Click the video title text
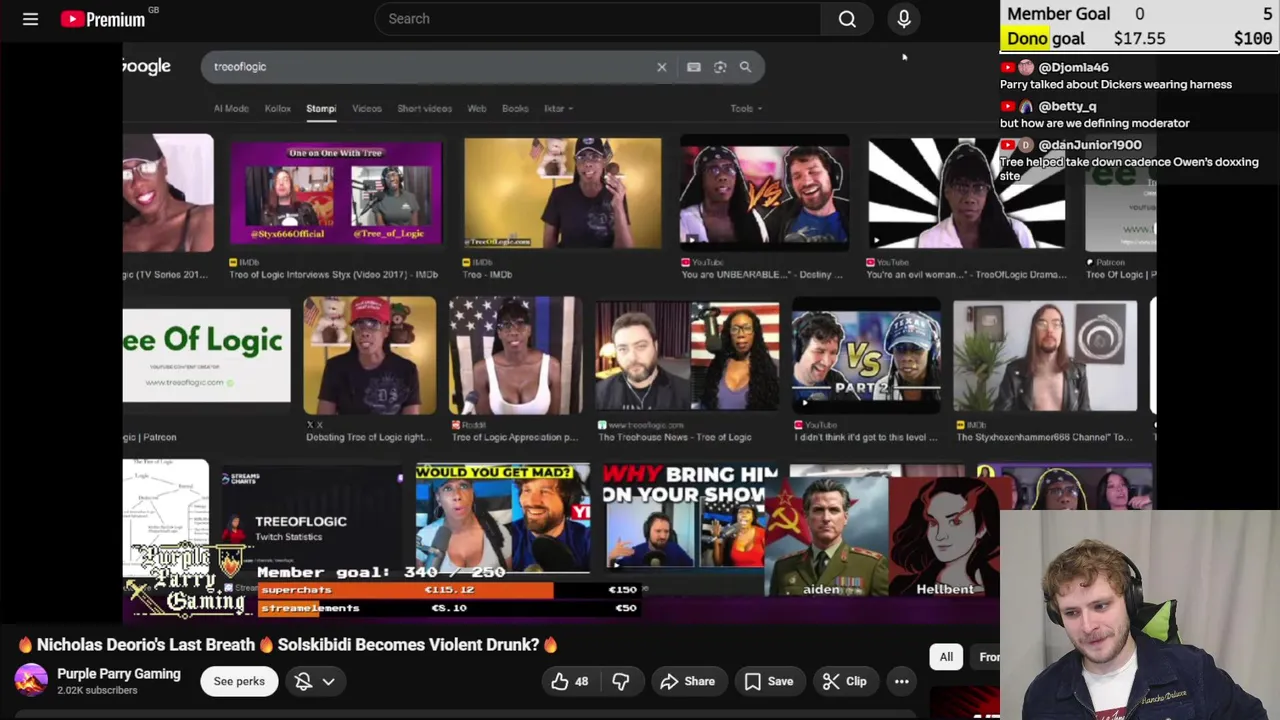Image resolution: width=1280 pixels, height=720 pixels. tap(288, 645)
